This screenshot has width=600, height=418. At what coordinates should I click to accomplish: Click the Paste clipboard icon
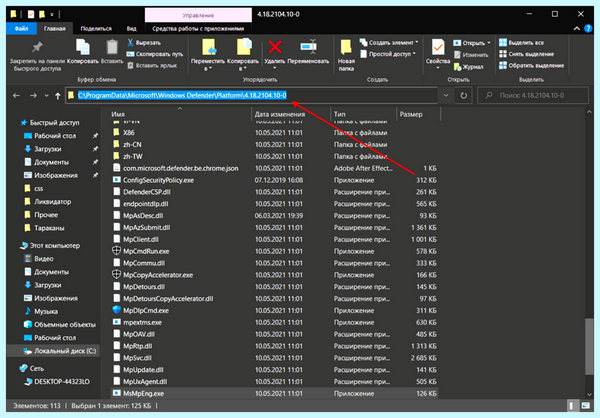112,47
